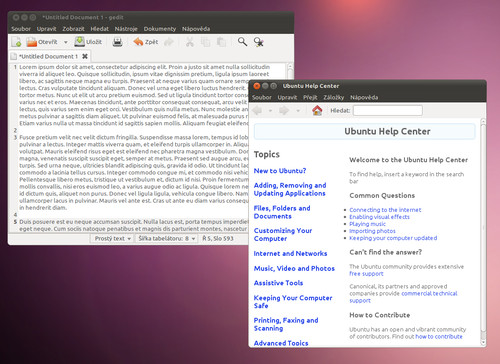Viewport: 500px width, 364px height.
Task: Print the document using the printer icon
Action: click(117, 42)
